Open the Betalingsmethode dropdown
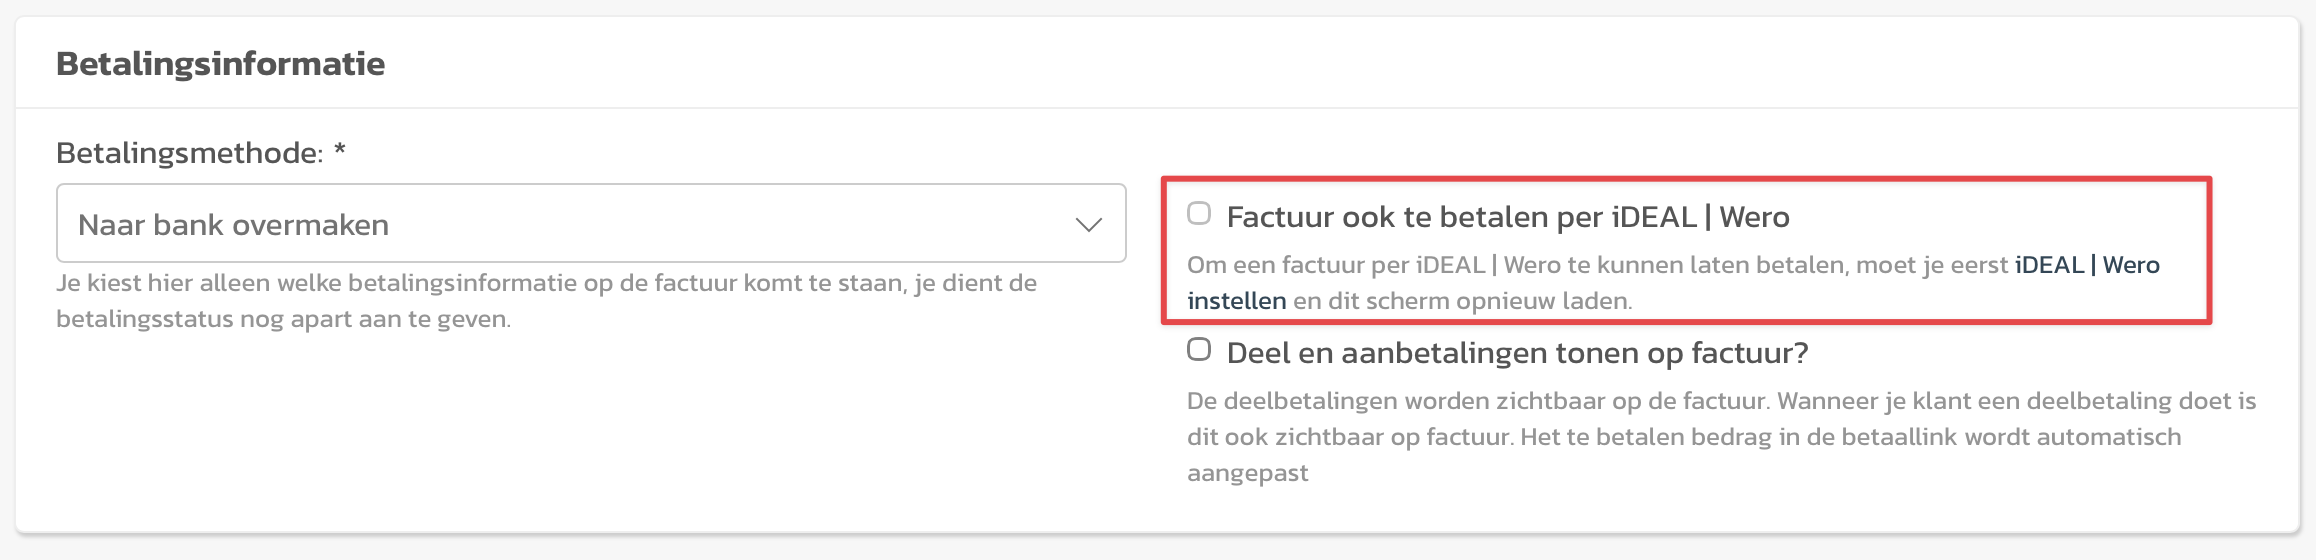Image resolution: width=2316 pixels, height=560 pixels. 590,224
